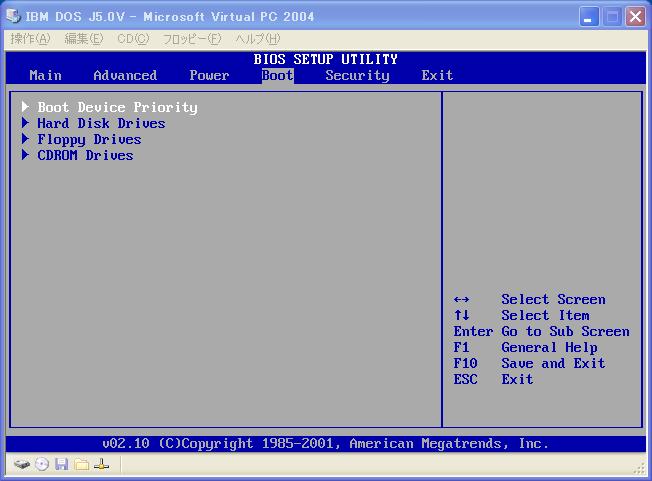Click the arrow beside Floppy Drives
The width and height of the screenshot is (652, 481).
tap(25, 138)
